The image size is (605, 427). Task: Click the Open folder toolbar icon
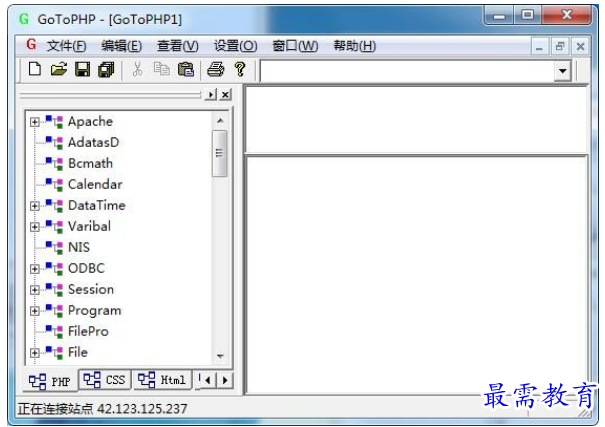click(x=59, y=69)
